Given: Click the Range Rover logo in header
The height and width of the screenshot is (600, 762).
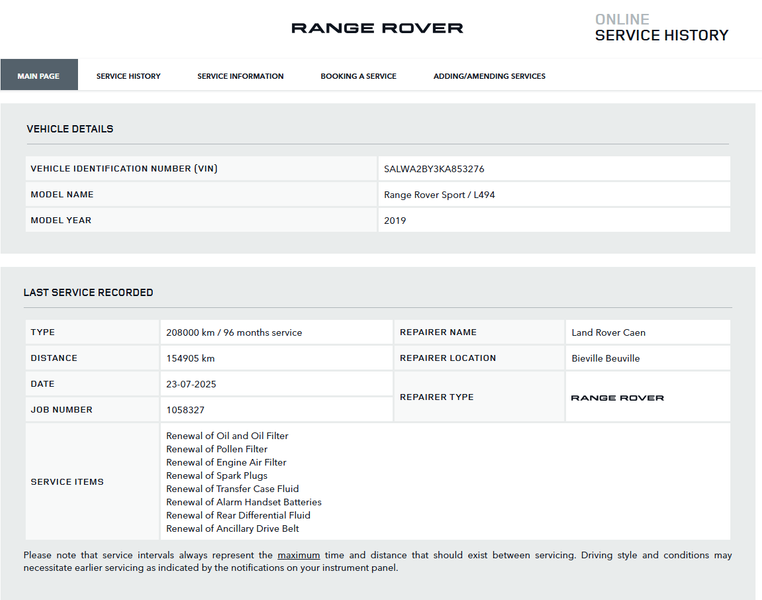Looking at the screenshot, I should click(377, 28).
